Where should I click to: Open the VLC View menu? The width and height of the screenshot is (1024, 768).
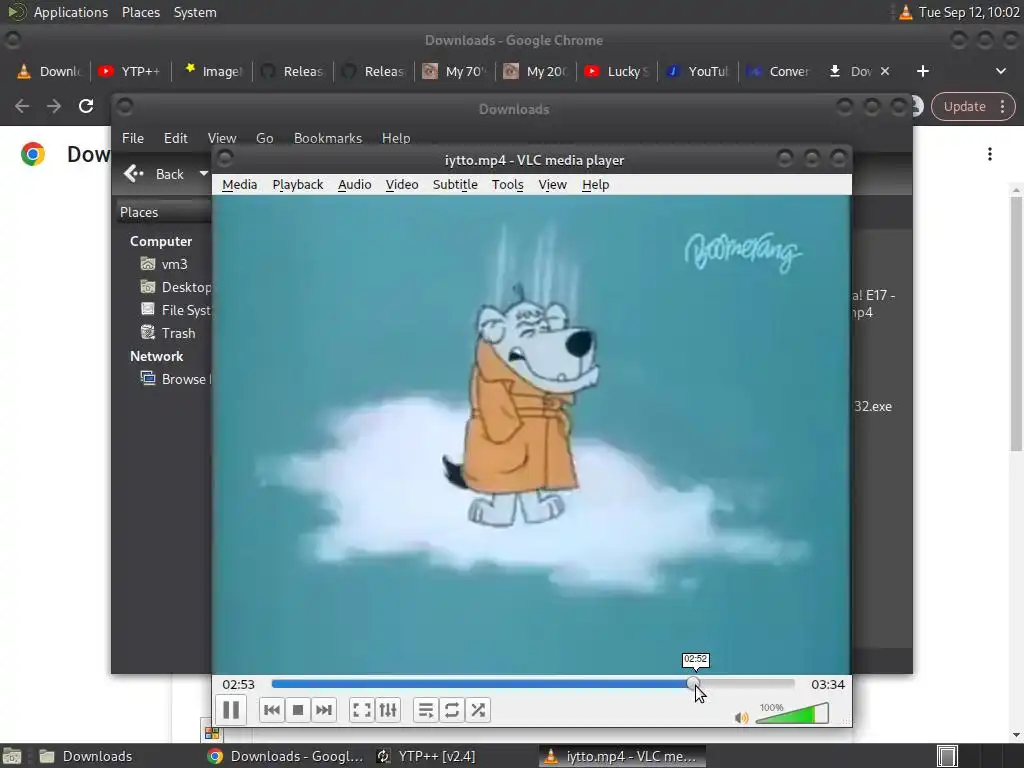552,185
